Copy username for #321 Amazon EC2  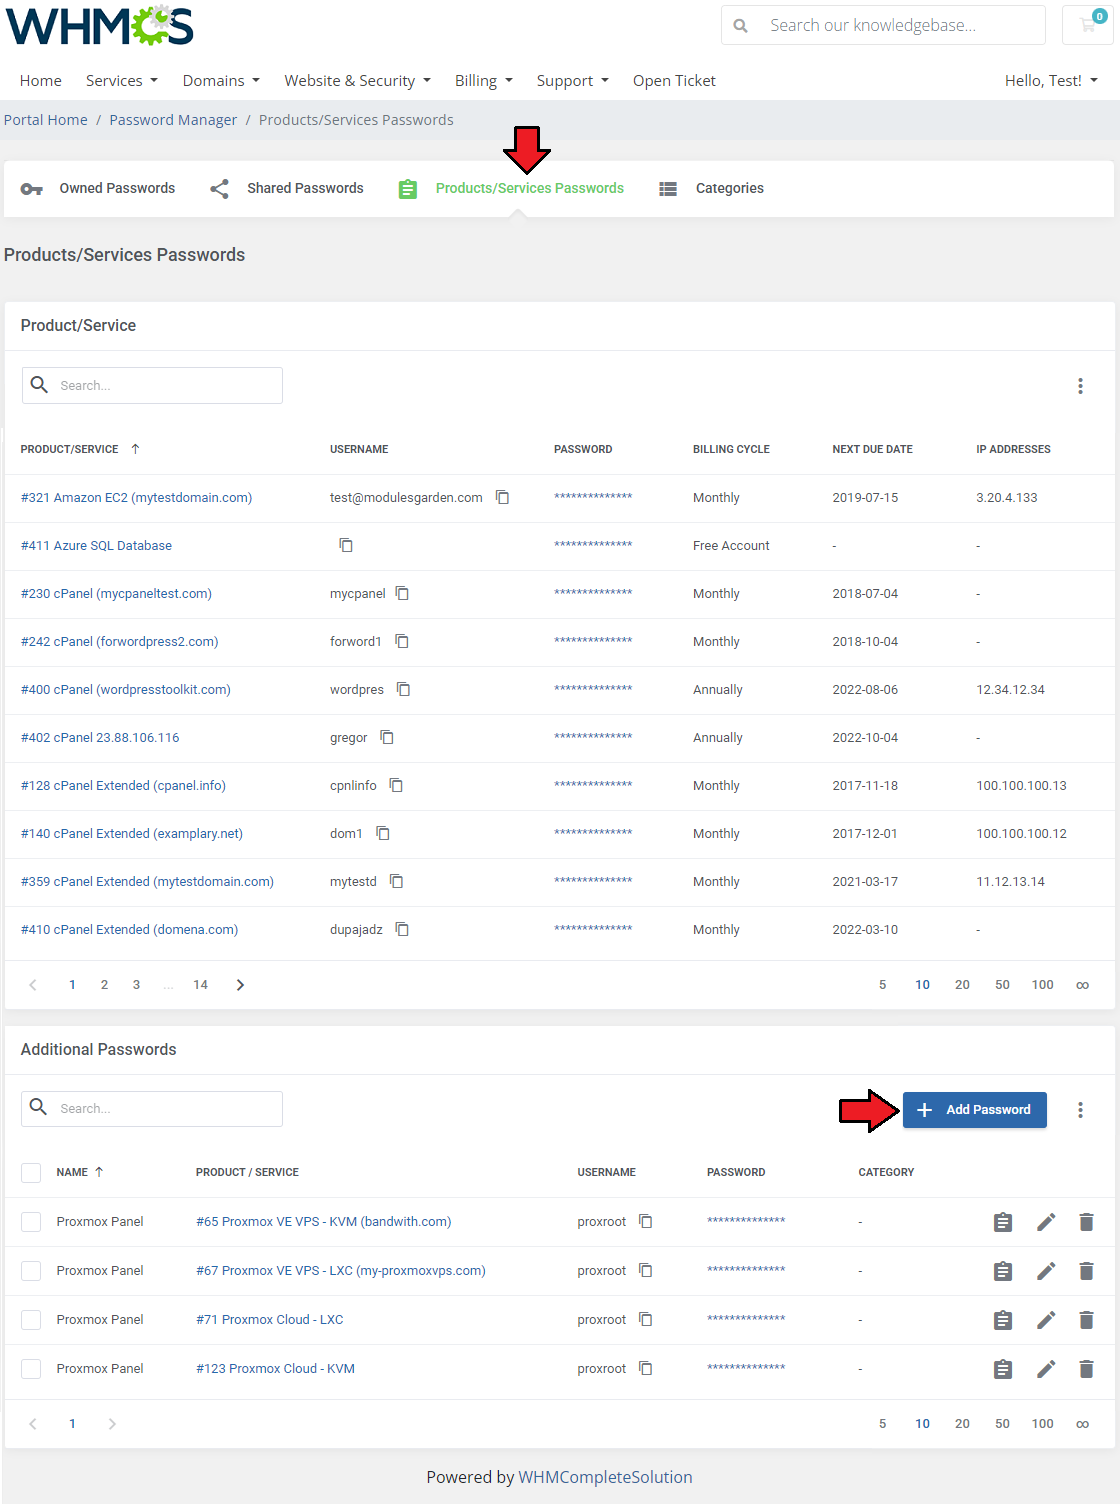point(503,497)
